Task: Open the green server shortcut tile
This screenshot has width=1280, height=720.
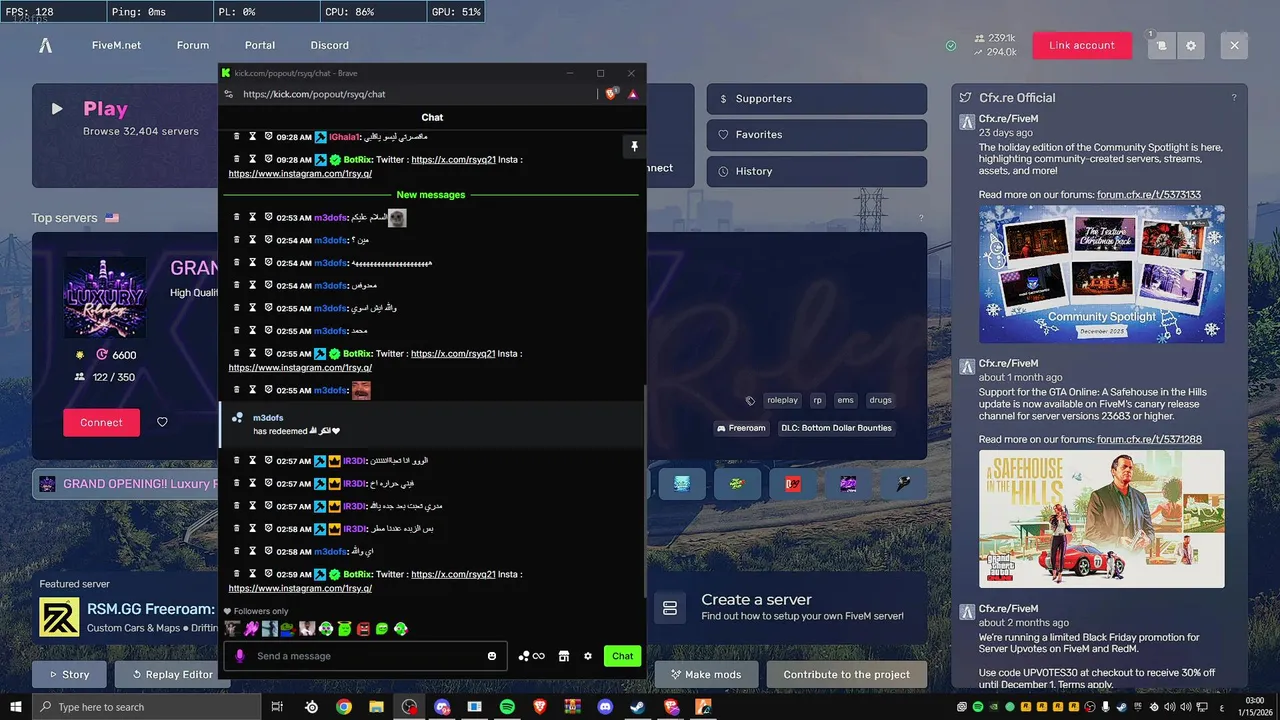Action: [737, 484]
